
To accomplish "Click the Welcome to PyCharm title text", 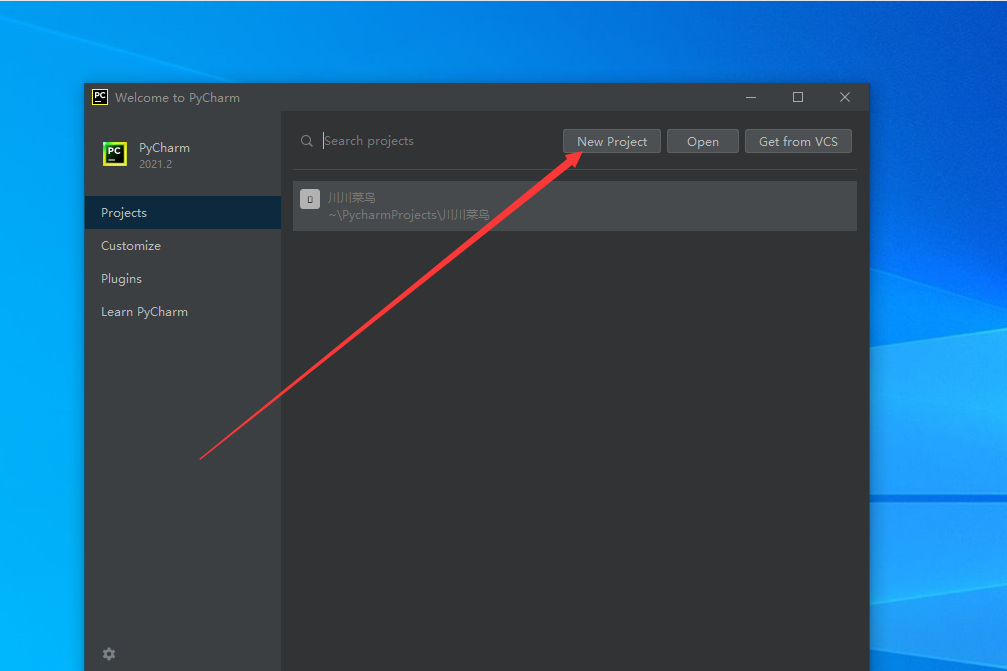I will pyautogui.click(x=177, y=98).
